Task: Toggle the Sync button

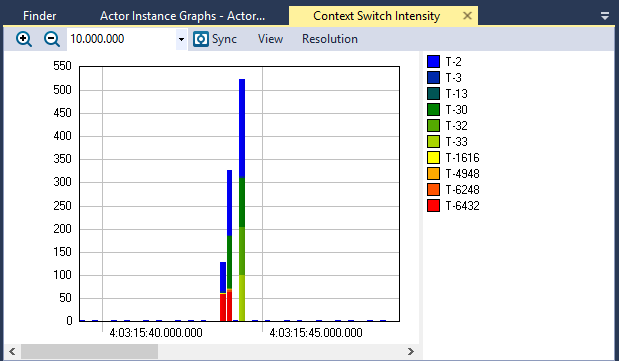Action: (215, 39)
